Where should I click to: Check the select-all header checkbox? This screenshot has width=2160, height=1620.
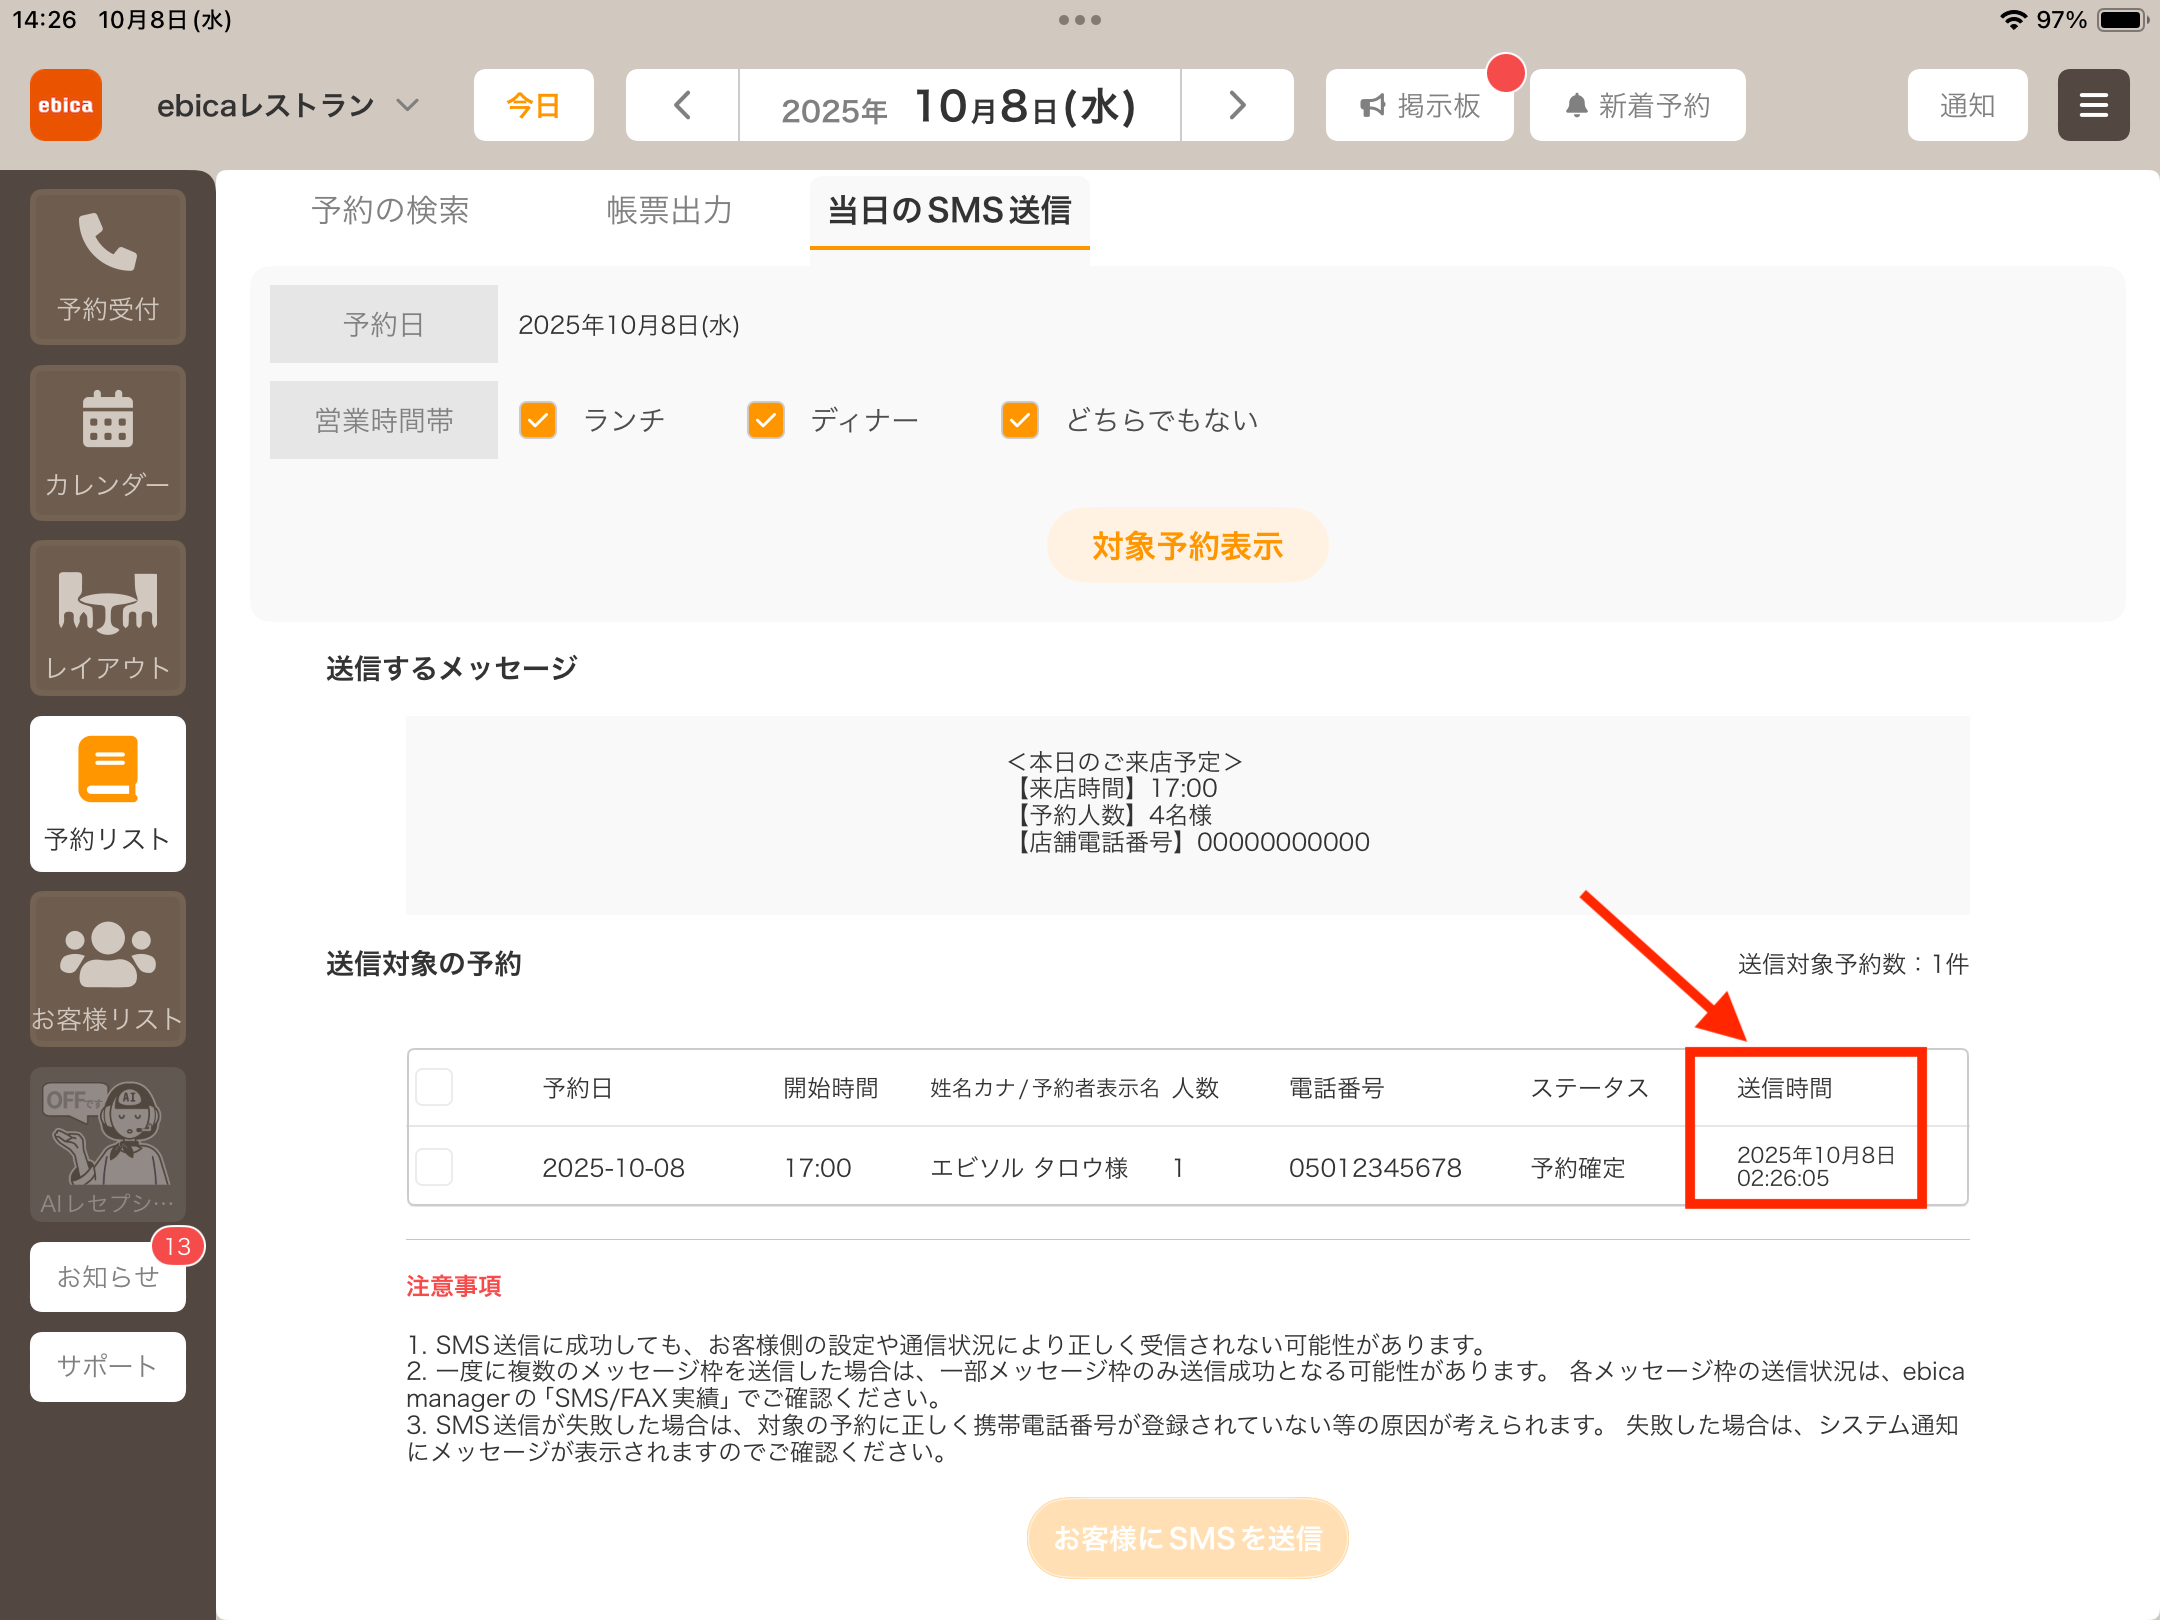[x=434, y=1087]
